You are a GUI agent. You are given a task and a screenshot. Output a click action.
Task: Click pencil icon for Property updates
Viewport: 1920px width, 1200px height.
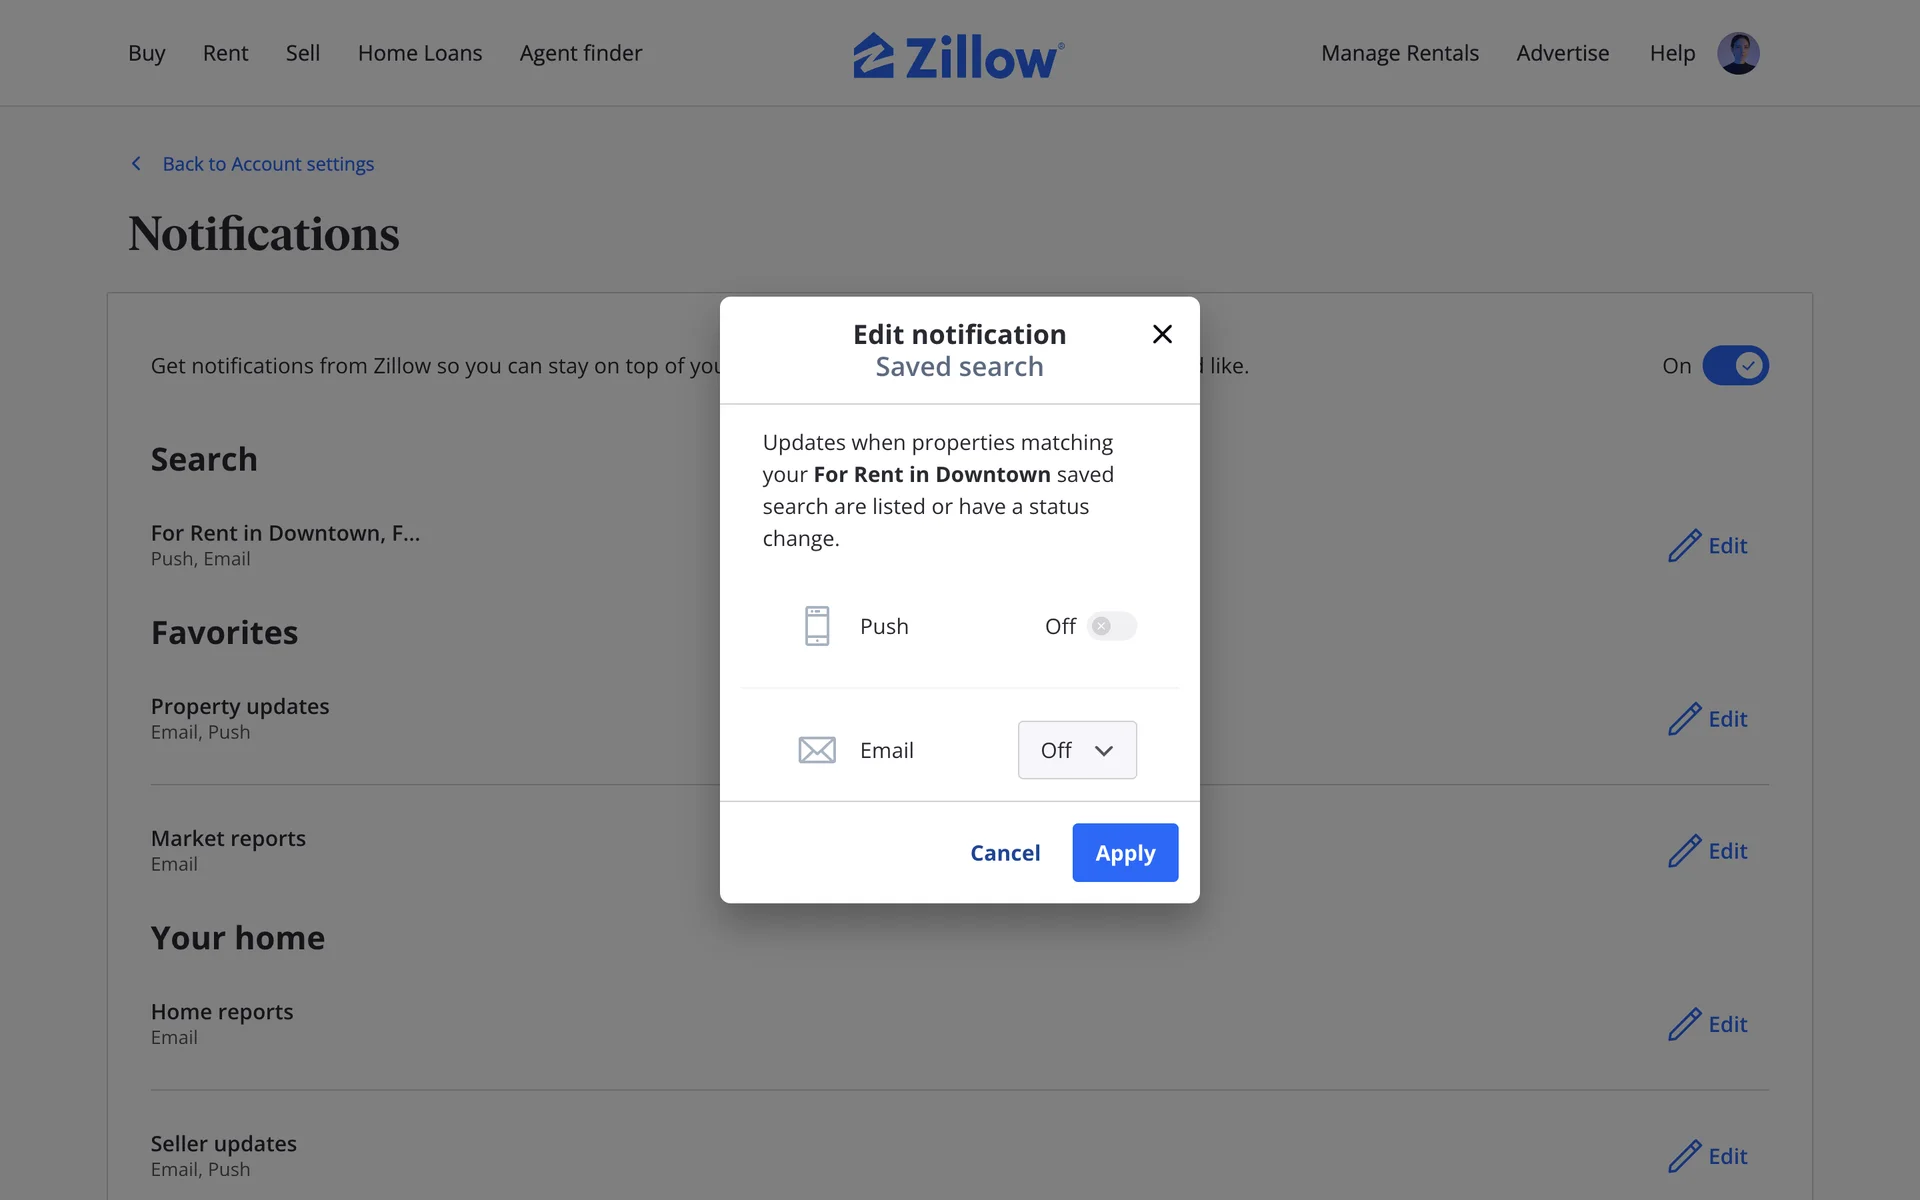point(1684,719)
